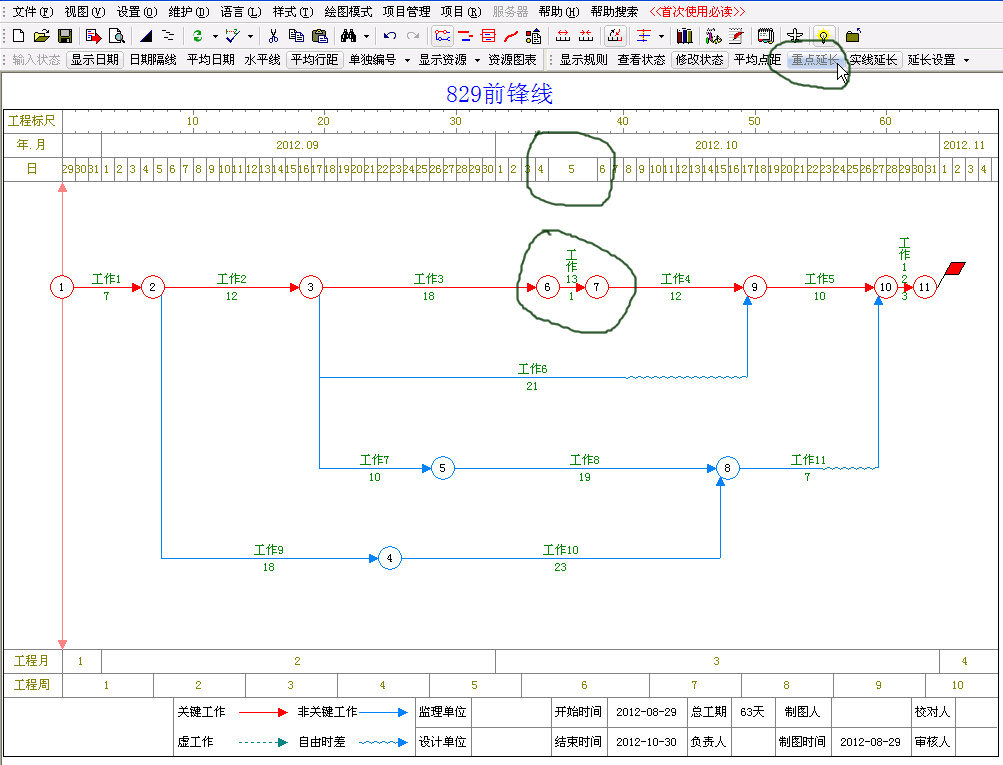This screenshot has width=1003, height=765.
Task: Create a new file with the blank page icon
Action: (19, 36)
